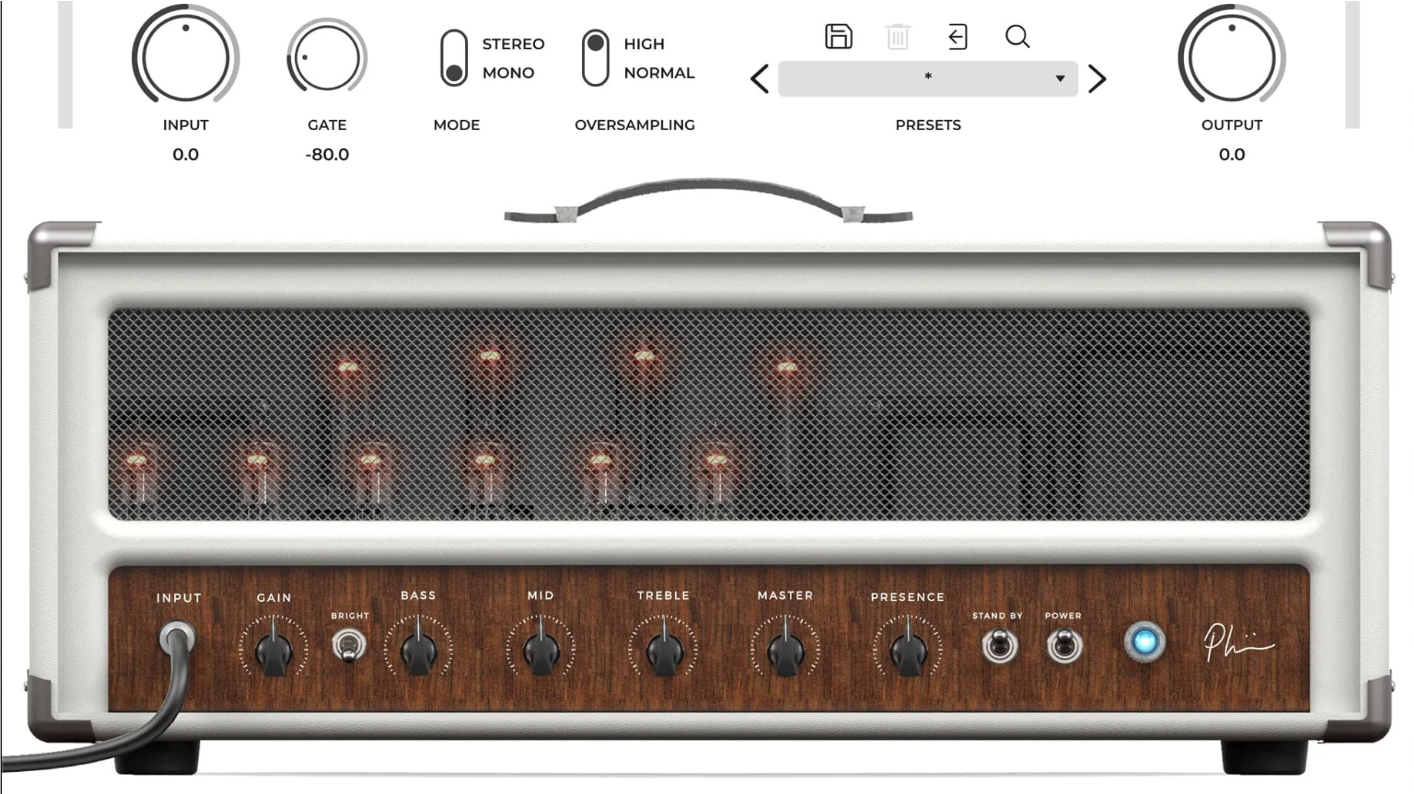The width and height of the screenshot is (1414, 794).
Task: Click the presets dropdown arrow
Action: point(1060,79)
